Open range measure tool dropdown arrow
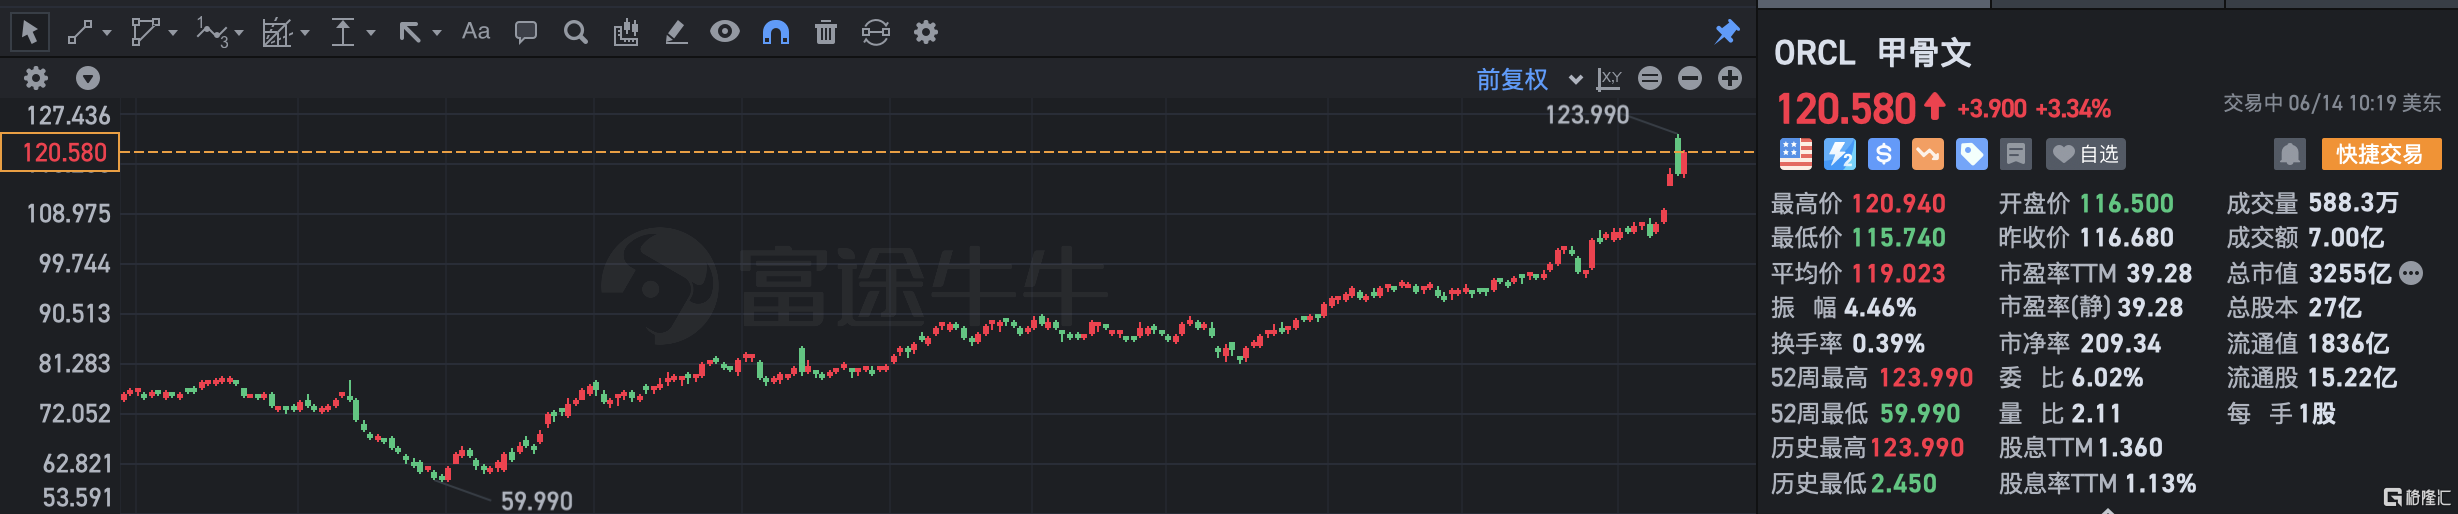 pyautogui.click(x=371, y=33)
